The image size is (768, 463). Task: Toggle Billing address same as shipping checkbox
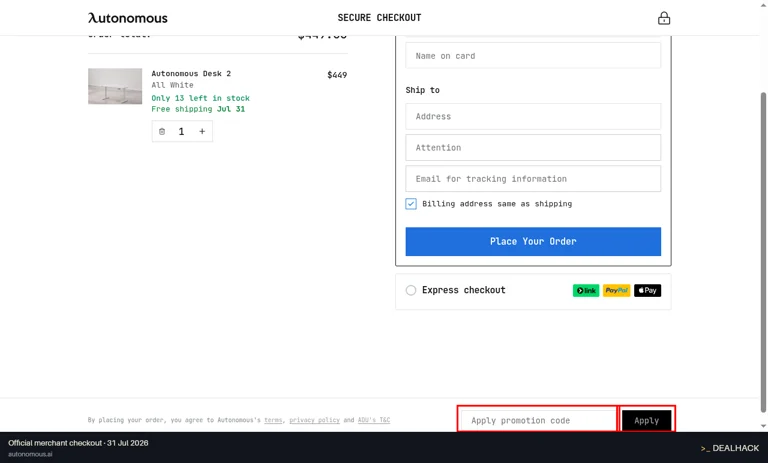[x=411, y=204]
